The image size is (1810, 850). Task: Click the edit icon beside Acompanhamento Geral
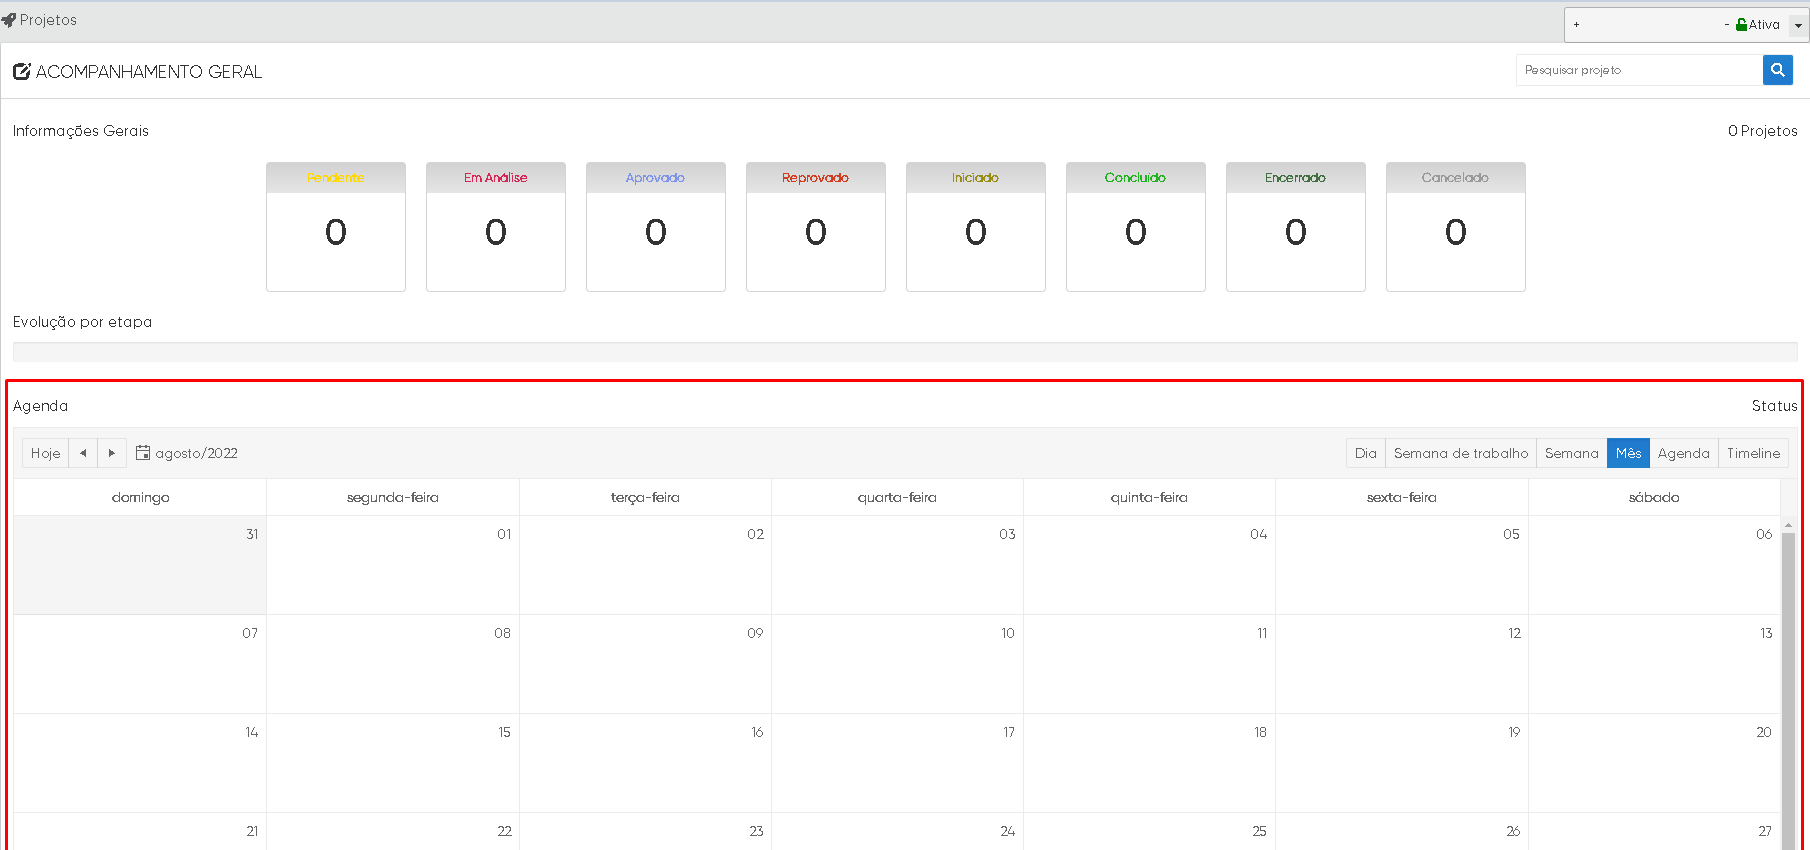coord(22,72)
